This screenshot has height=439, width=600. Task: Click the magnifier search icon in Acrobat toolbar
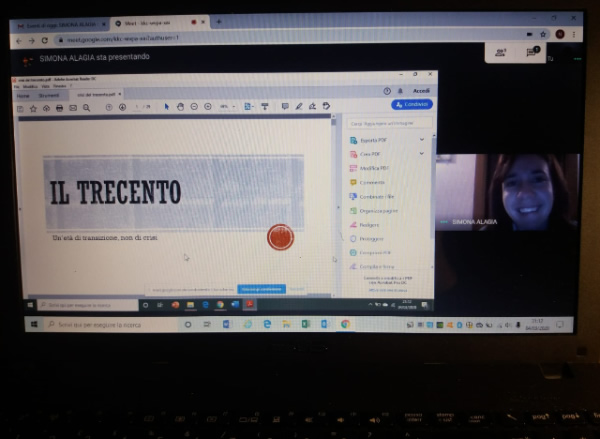tap(86, 108)
